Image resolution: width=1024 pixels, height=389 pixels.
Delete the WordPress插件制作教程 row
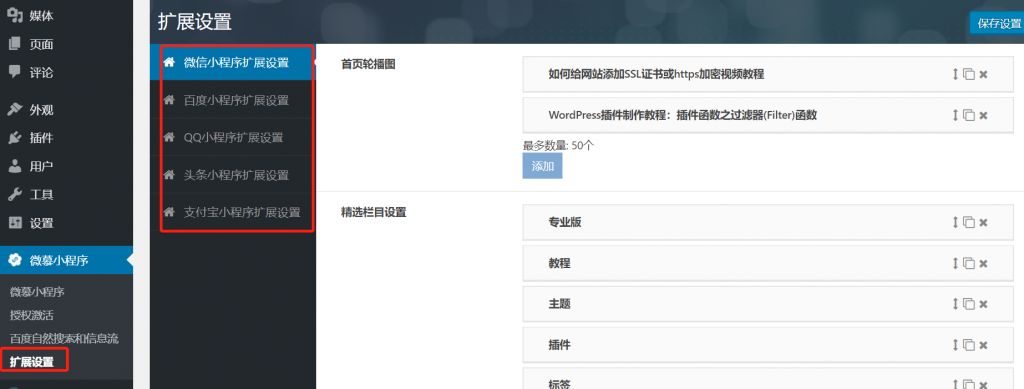pos(984,116)
